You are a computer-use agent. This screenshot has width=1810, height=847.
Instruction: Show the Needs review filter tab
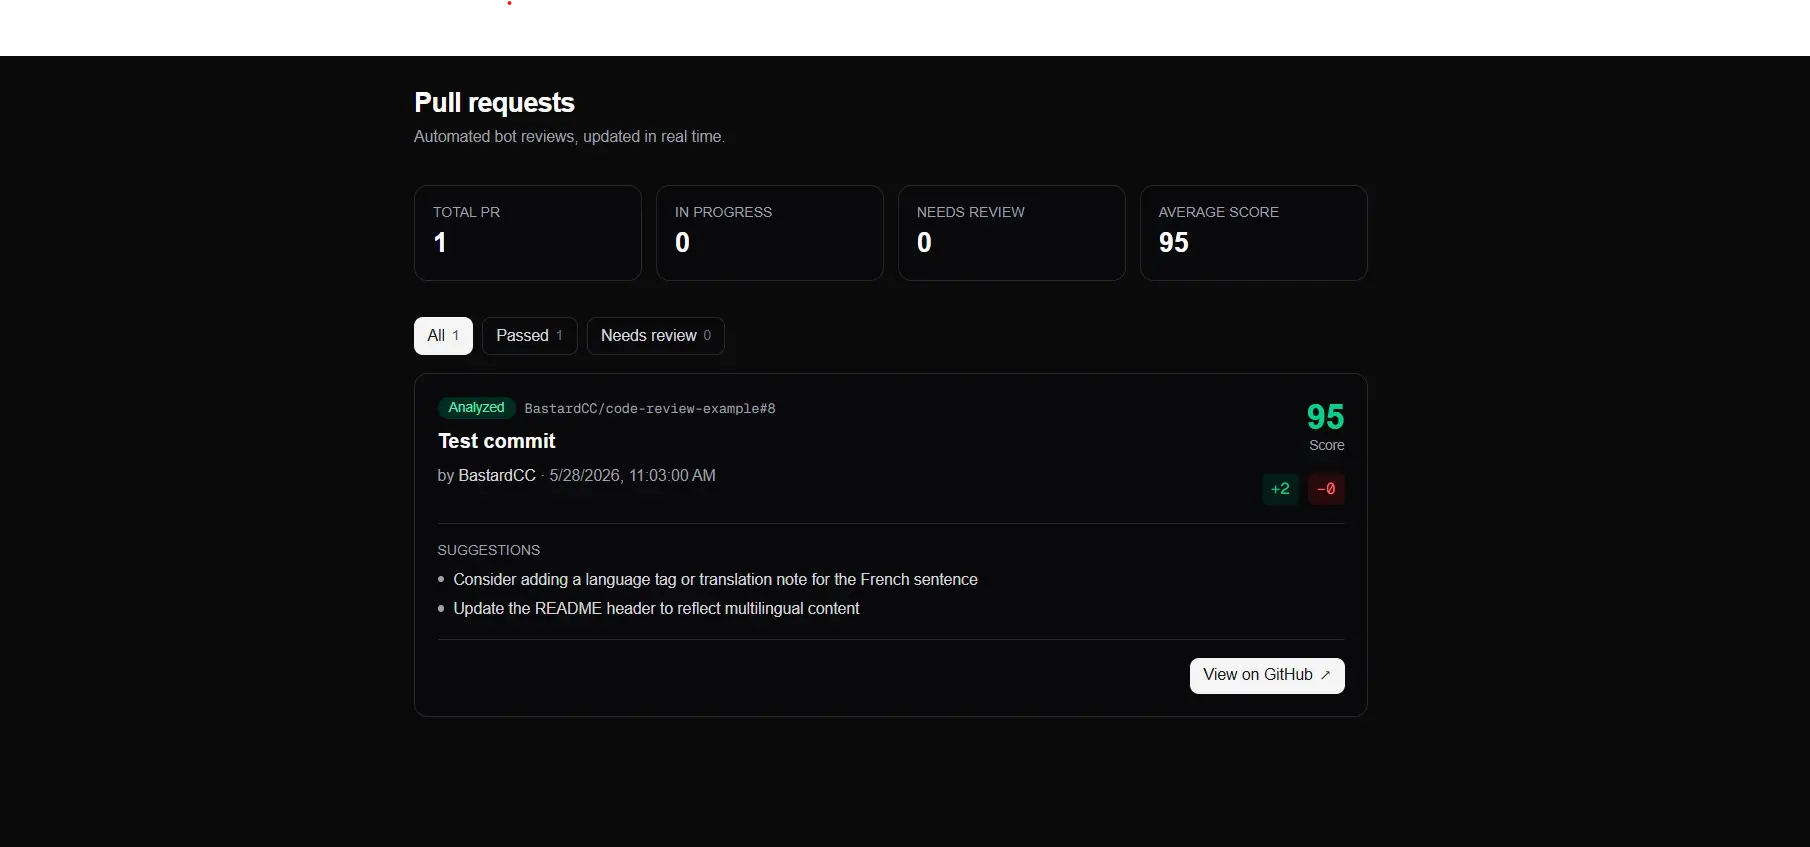point(656,336)
